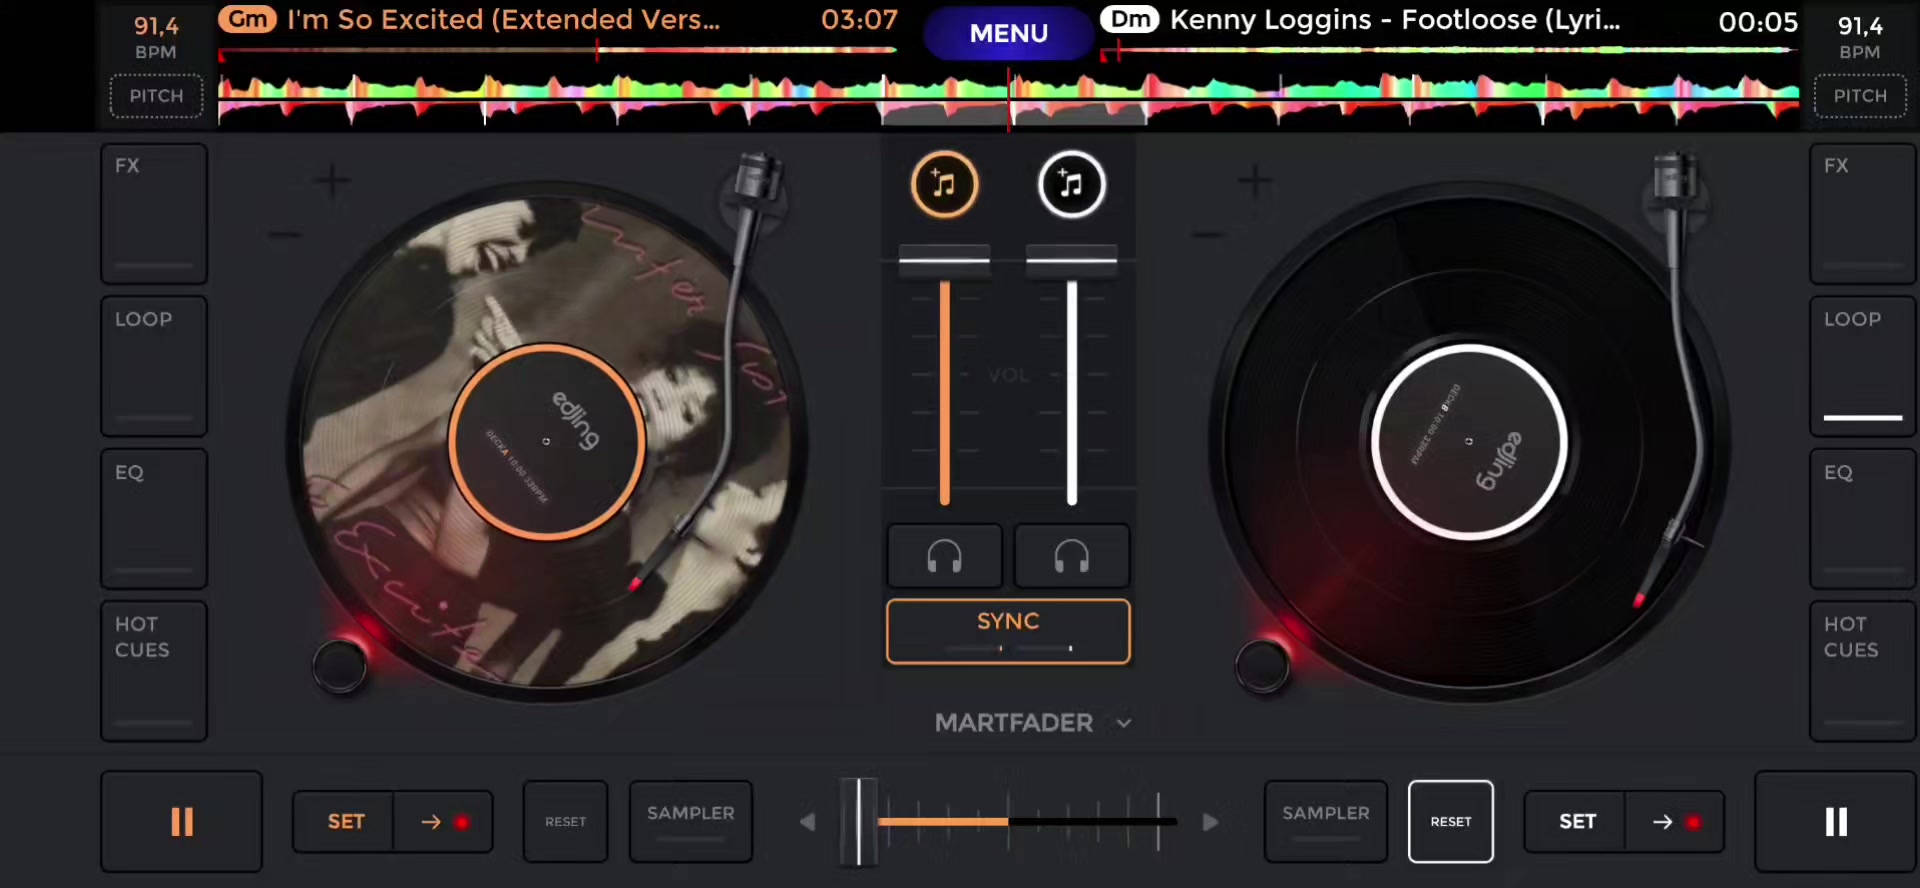Open the left deck SAMPLER
This screenshot has height=888, width=1920.
[x=691, y=822]
